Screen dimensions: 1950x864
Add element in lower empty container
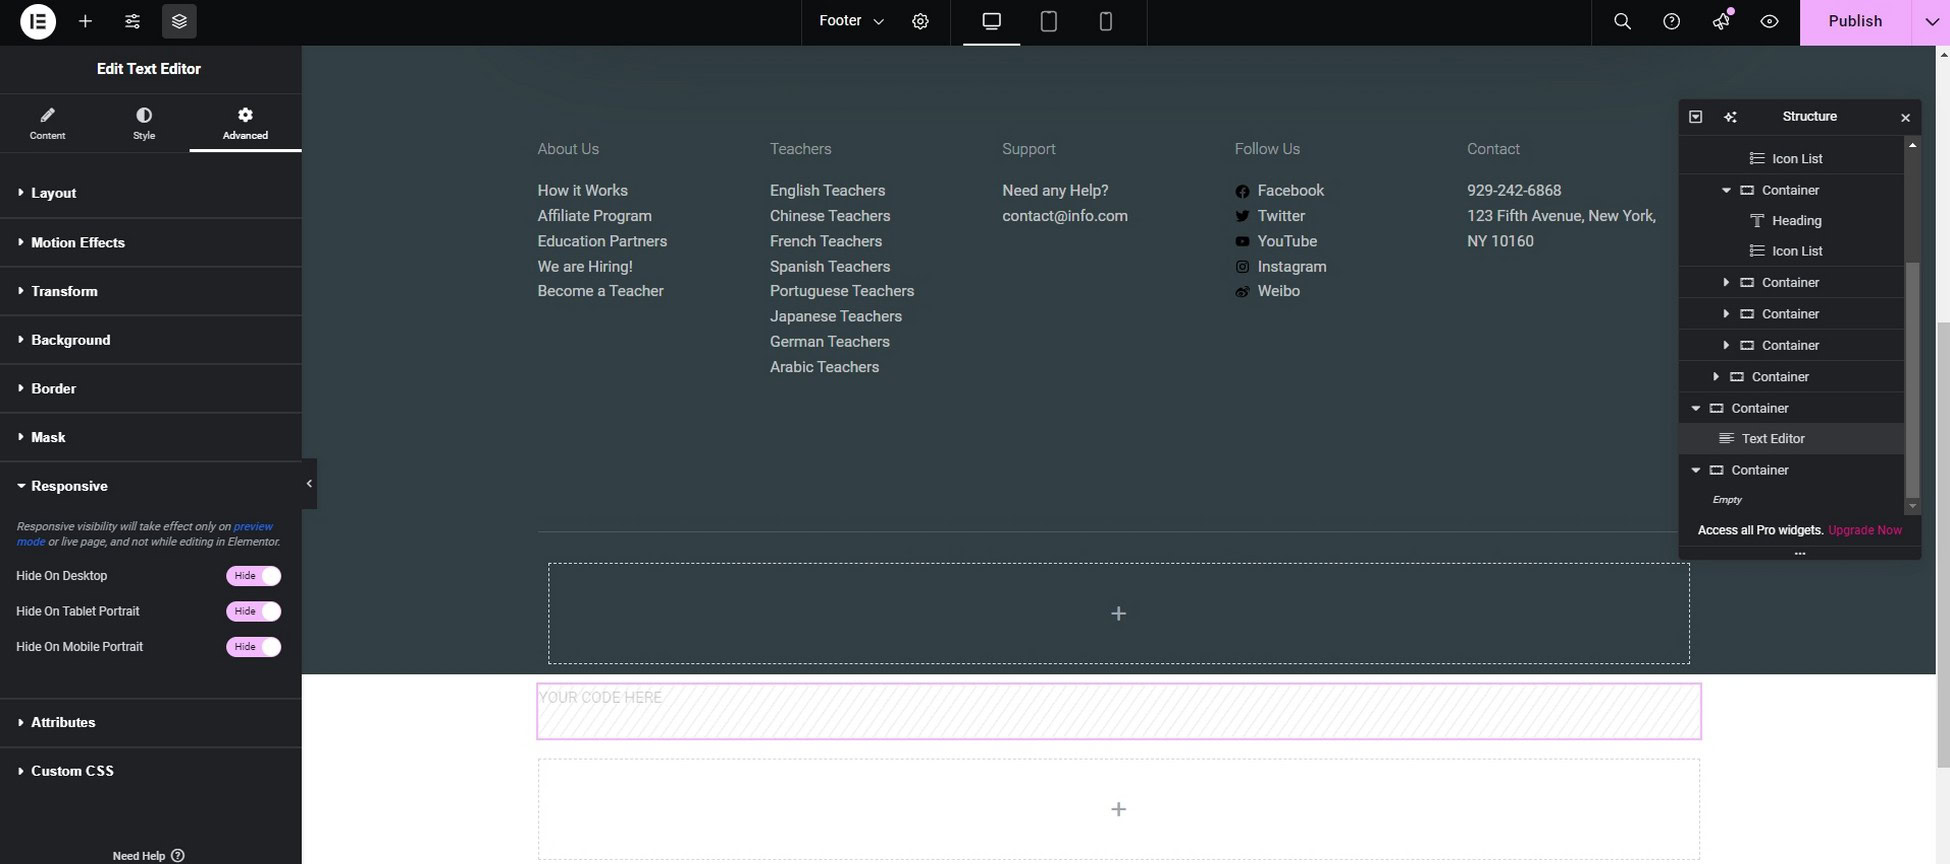click(1118, 809)
